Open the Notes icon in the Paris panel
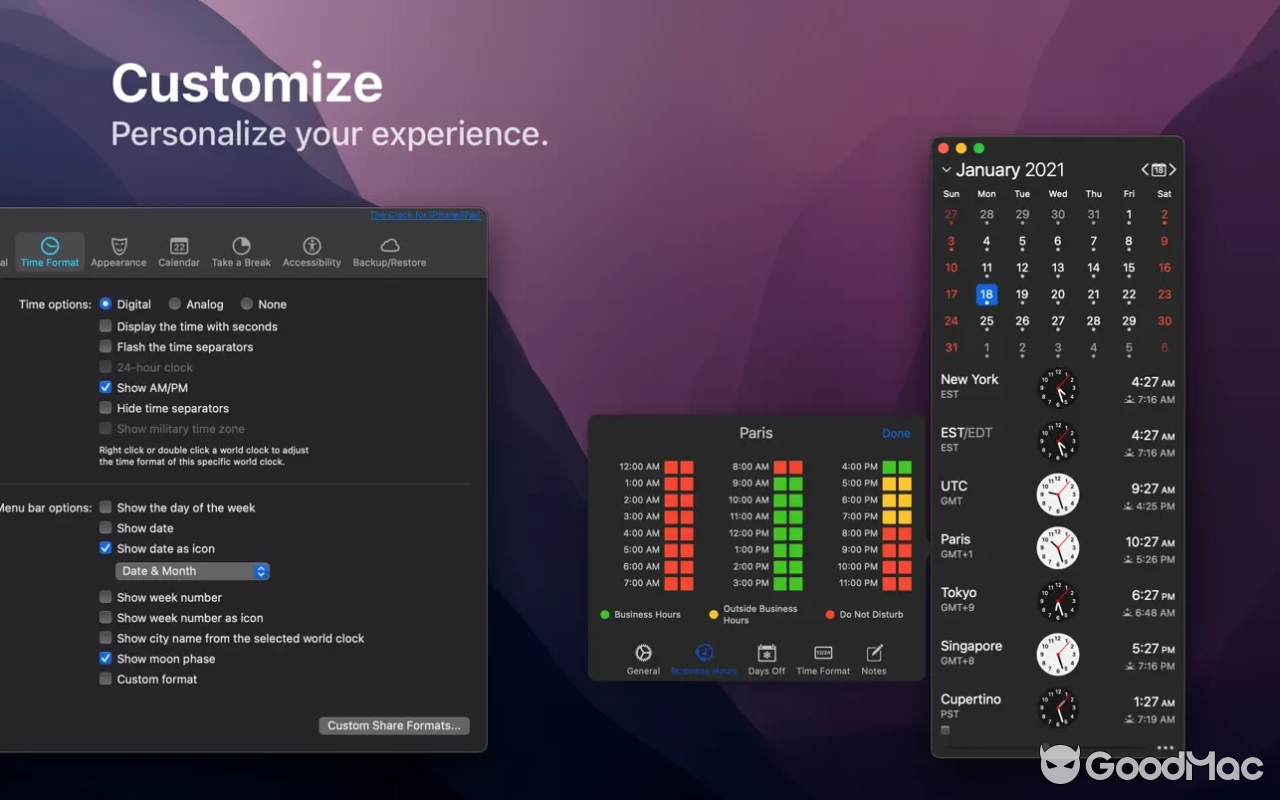 point(874,654)
